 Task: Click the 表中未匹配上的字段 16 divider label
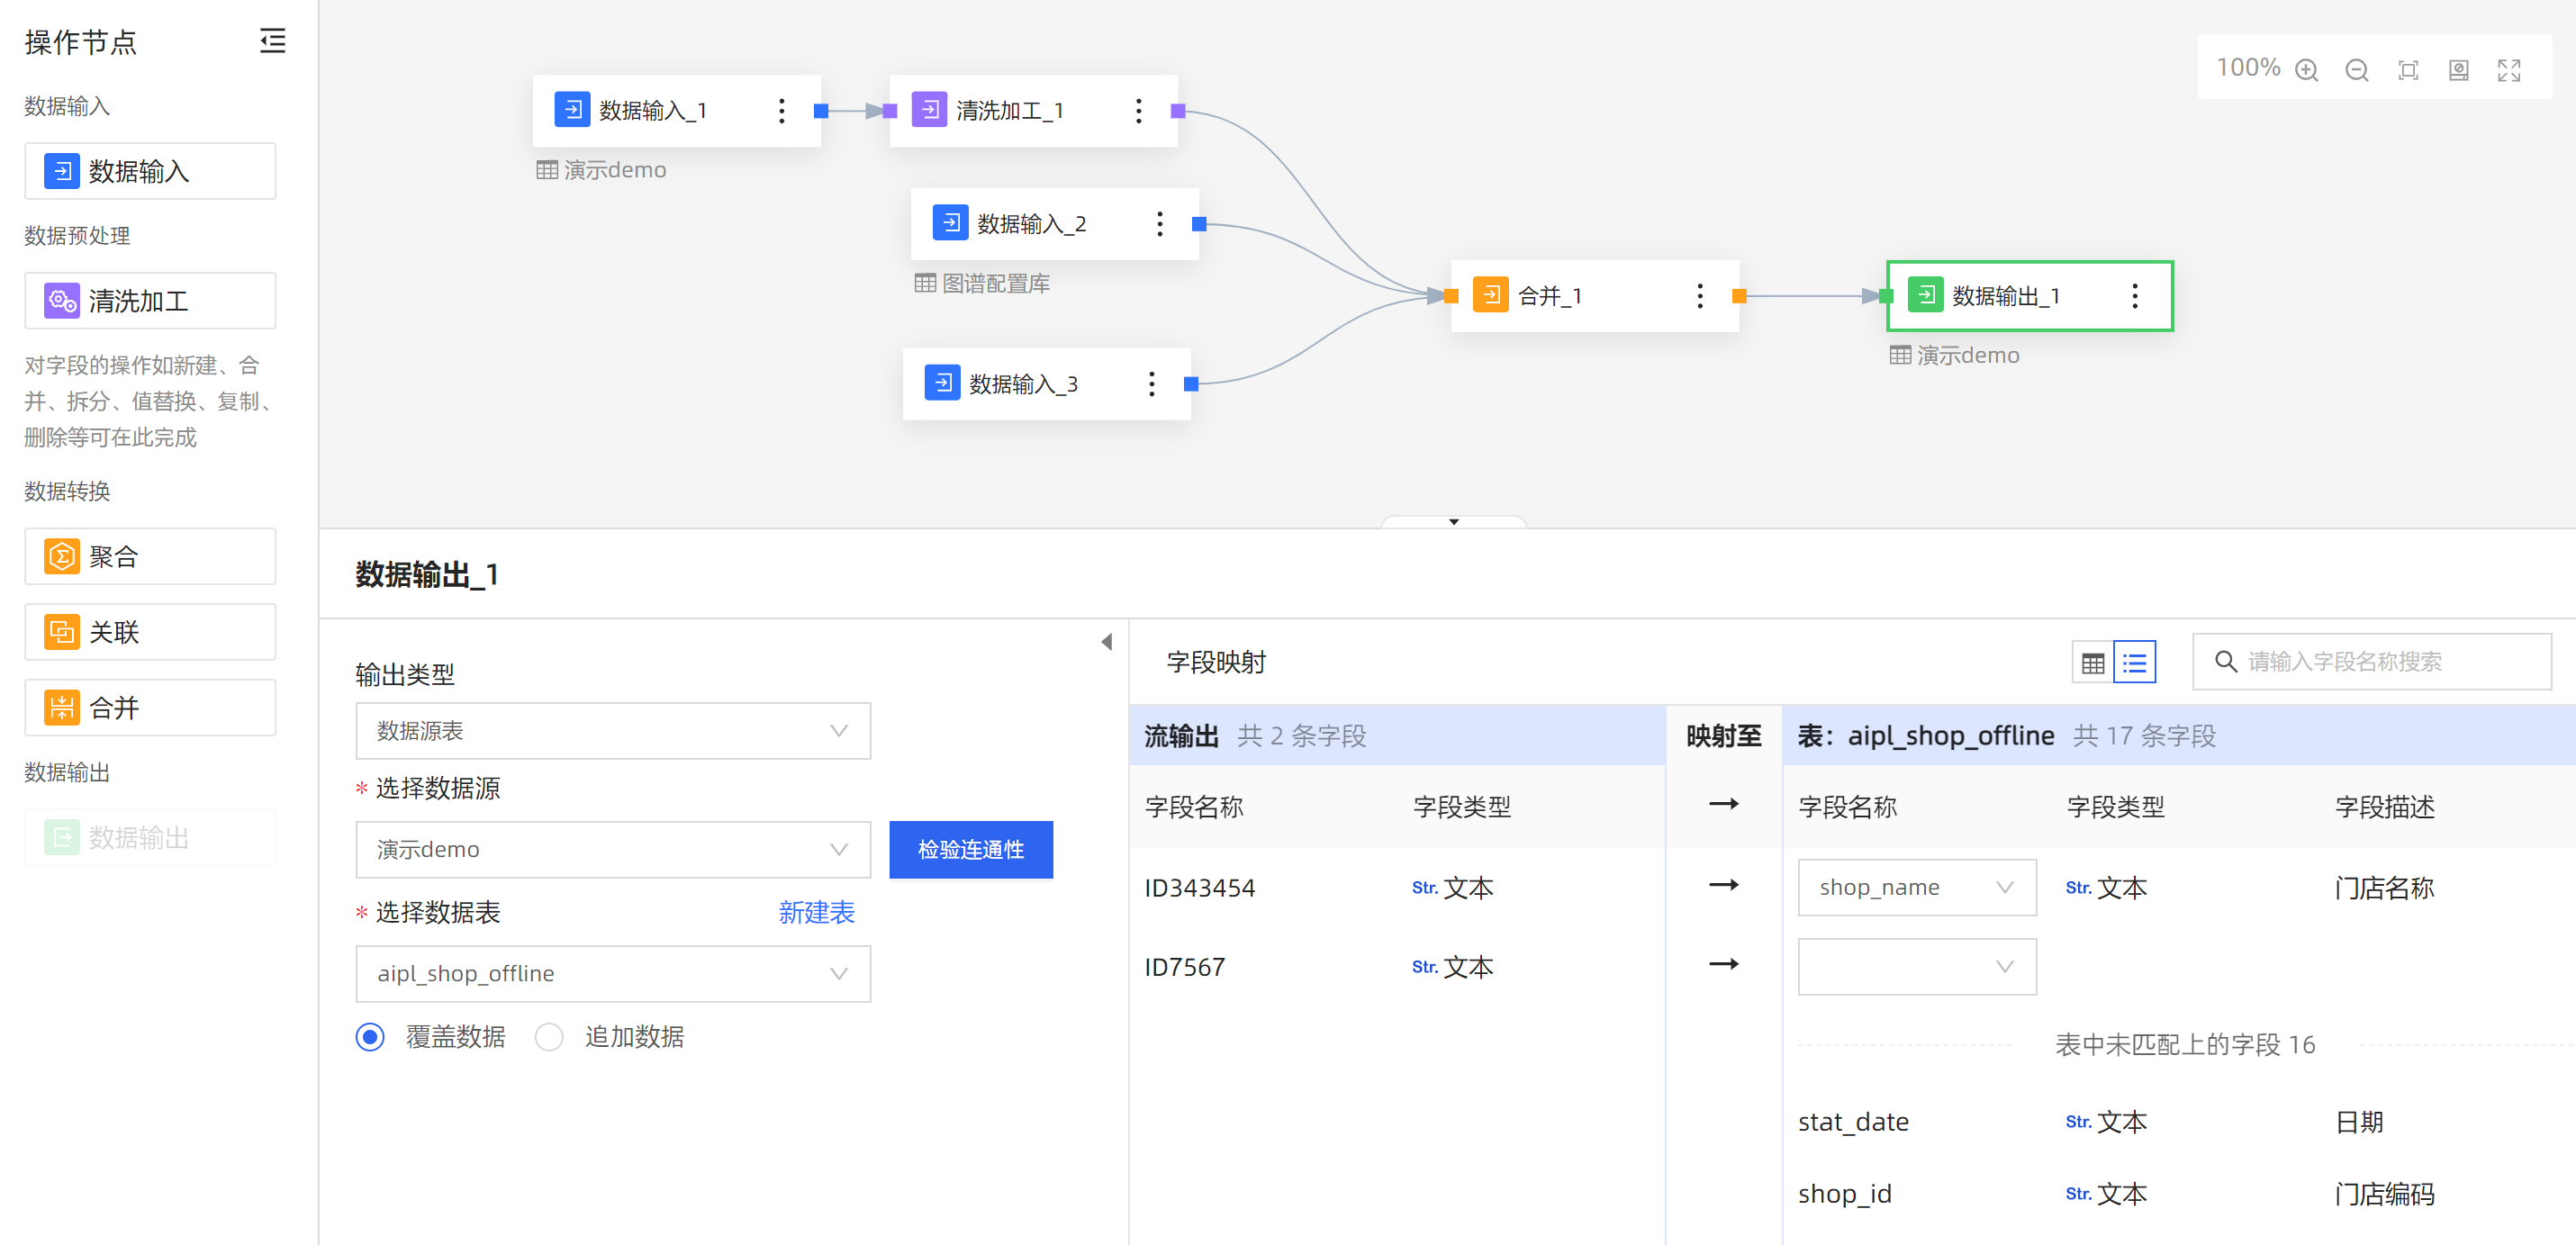coord(2185,1045)
